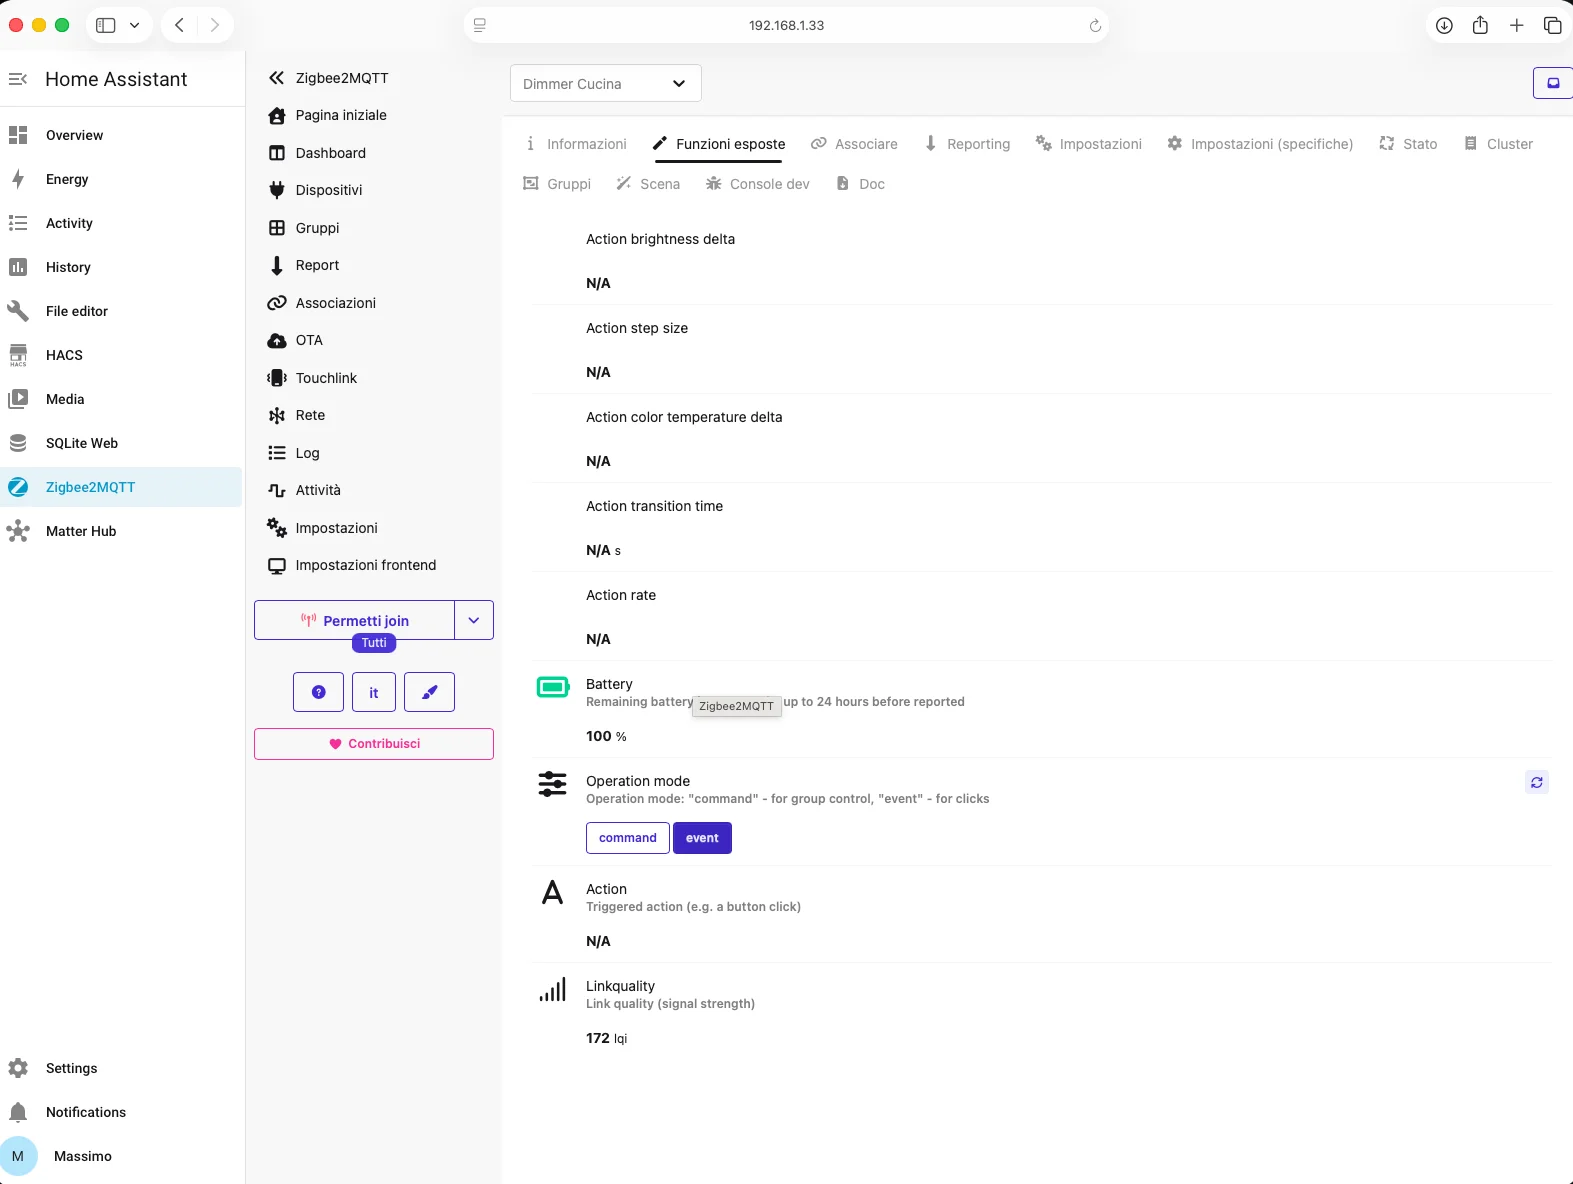Toggle the Safari sidebar

point(106,25)
